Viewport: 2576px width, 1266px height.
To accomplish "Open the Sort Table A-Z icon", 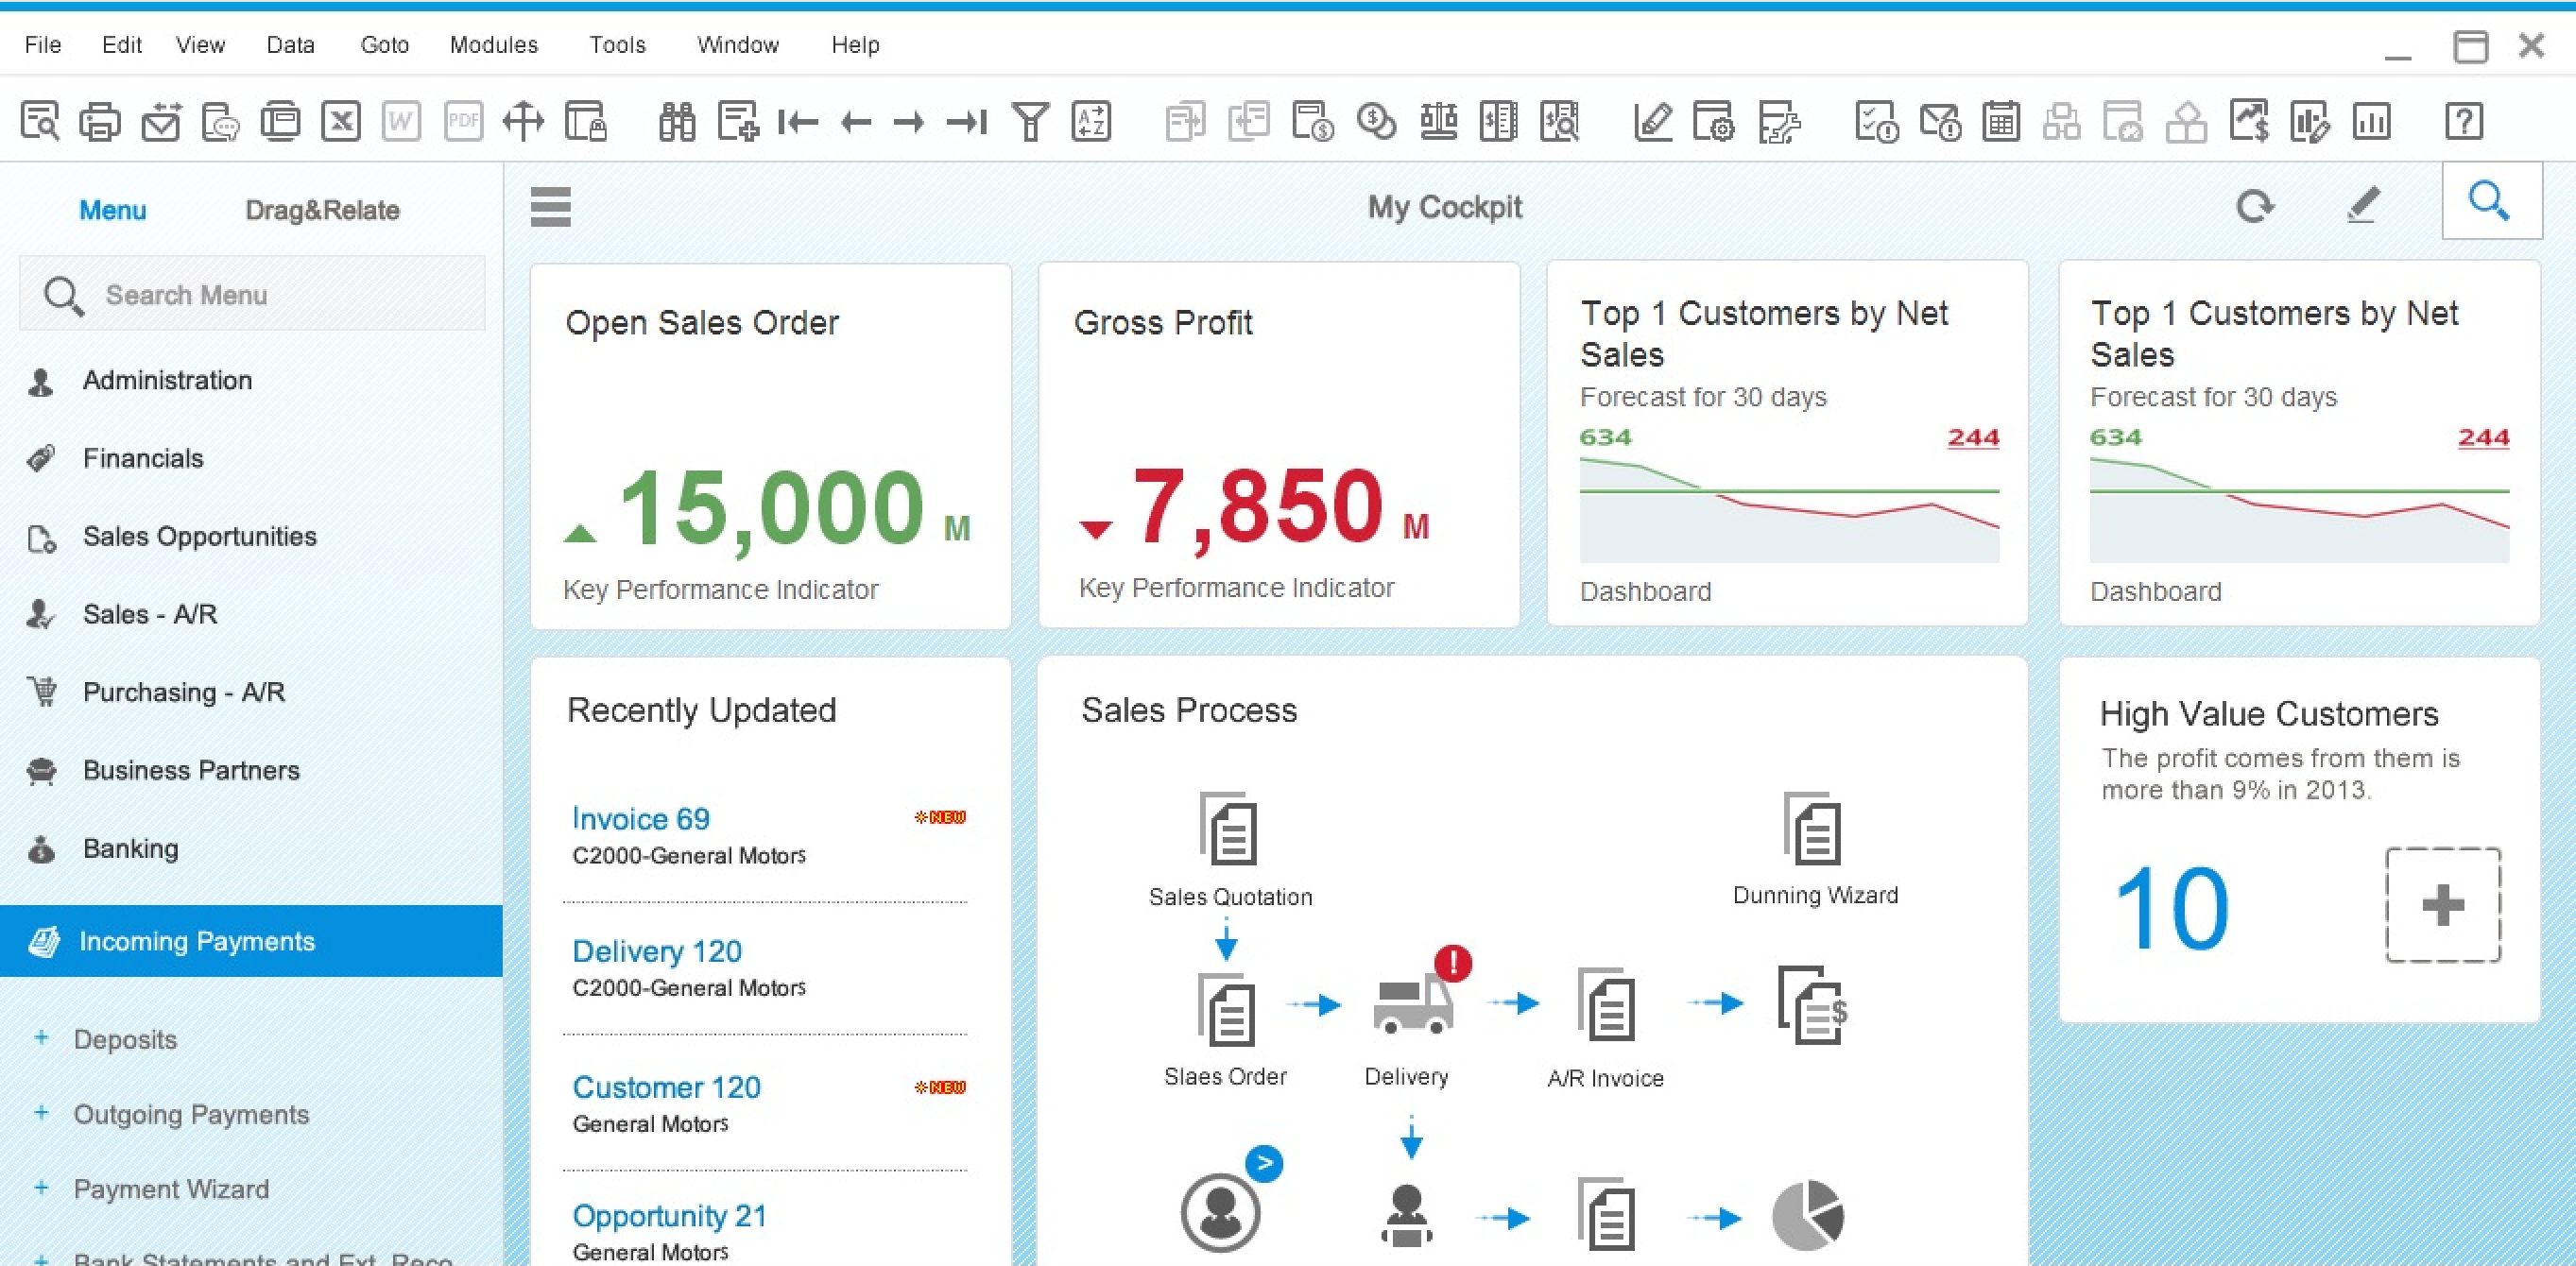I will (x=1091, y=121).
